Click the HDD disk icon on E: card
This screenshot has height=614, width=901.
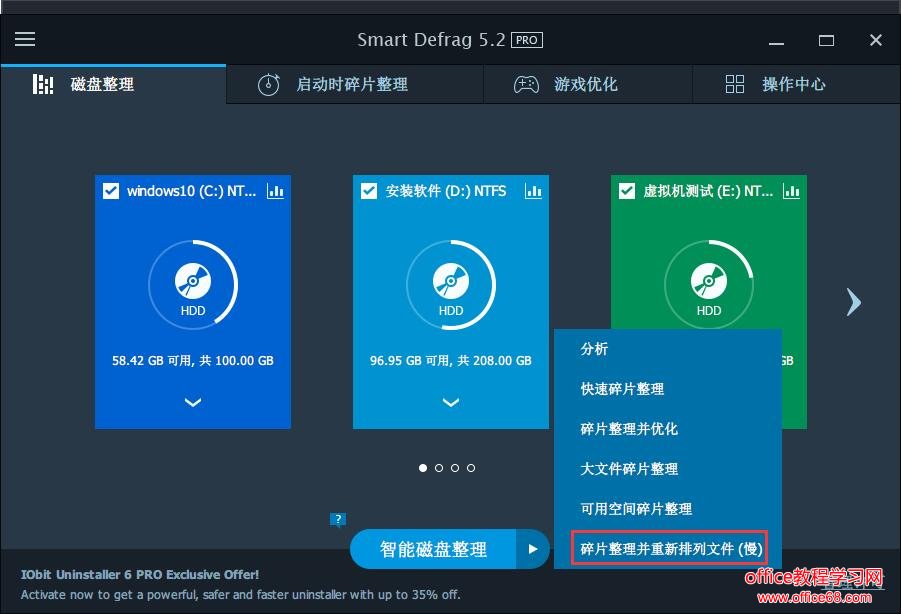tap(709, 281)
